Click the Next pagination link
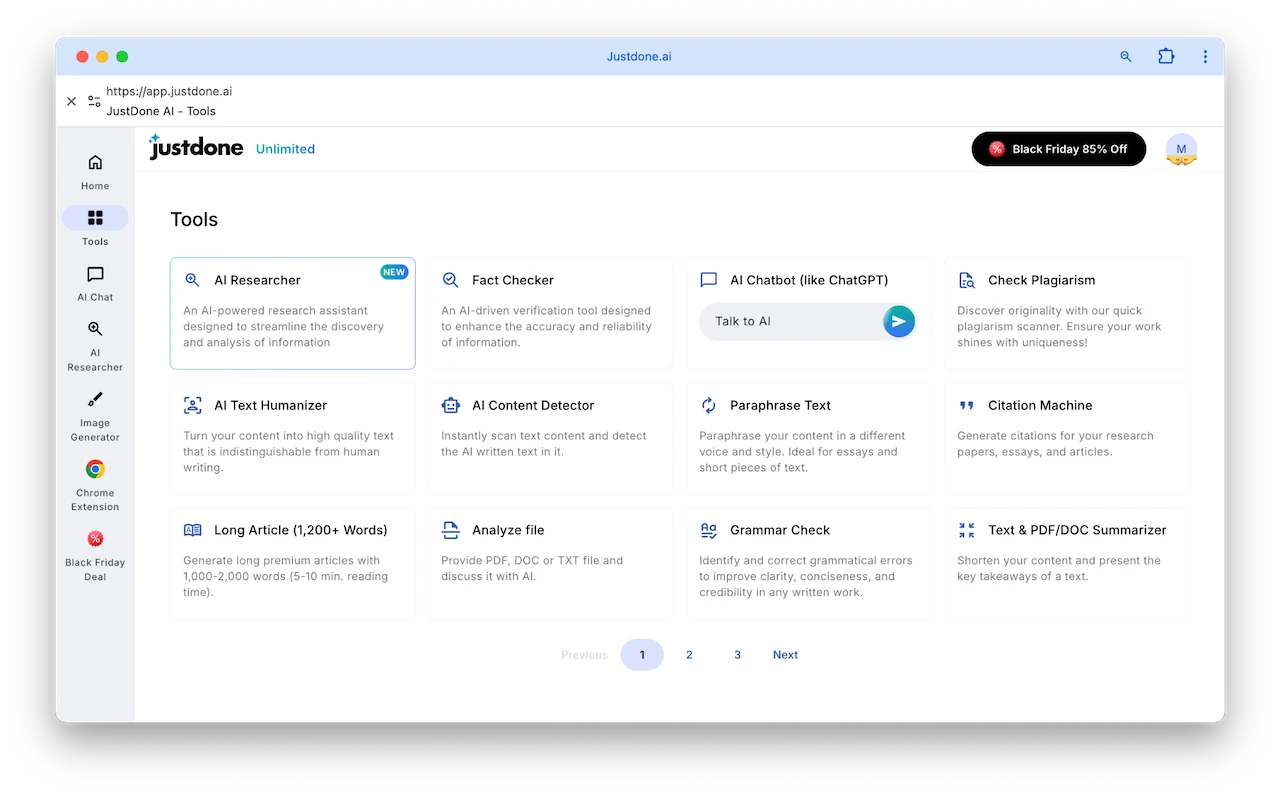The width and height of the screenshot is (1280, 796). click(785, 655)
